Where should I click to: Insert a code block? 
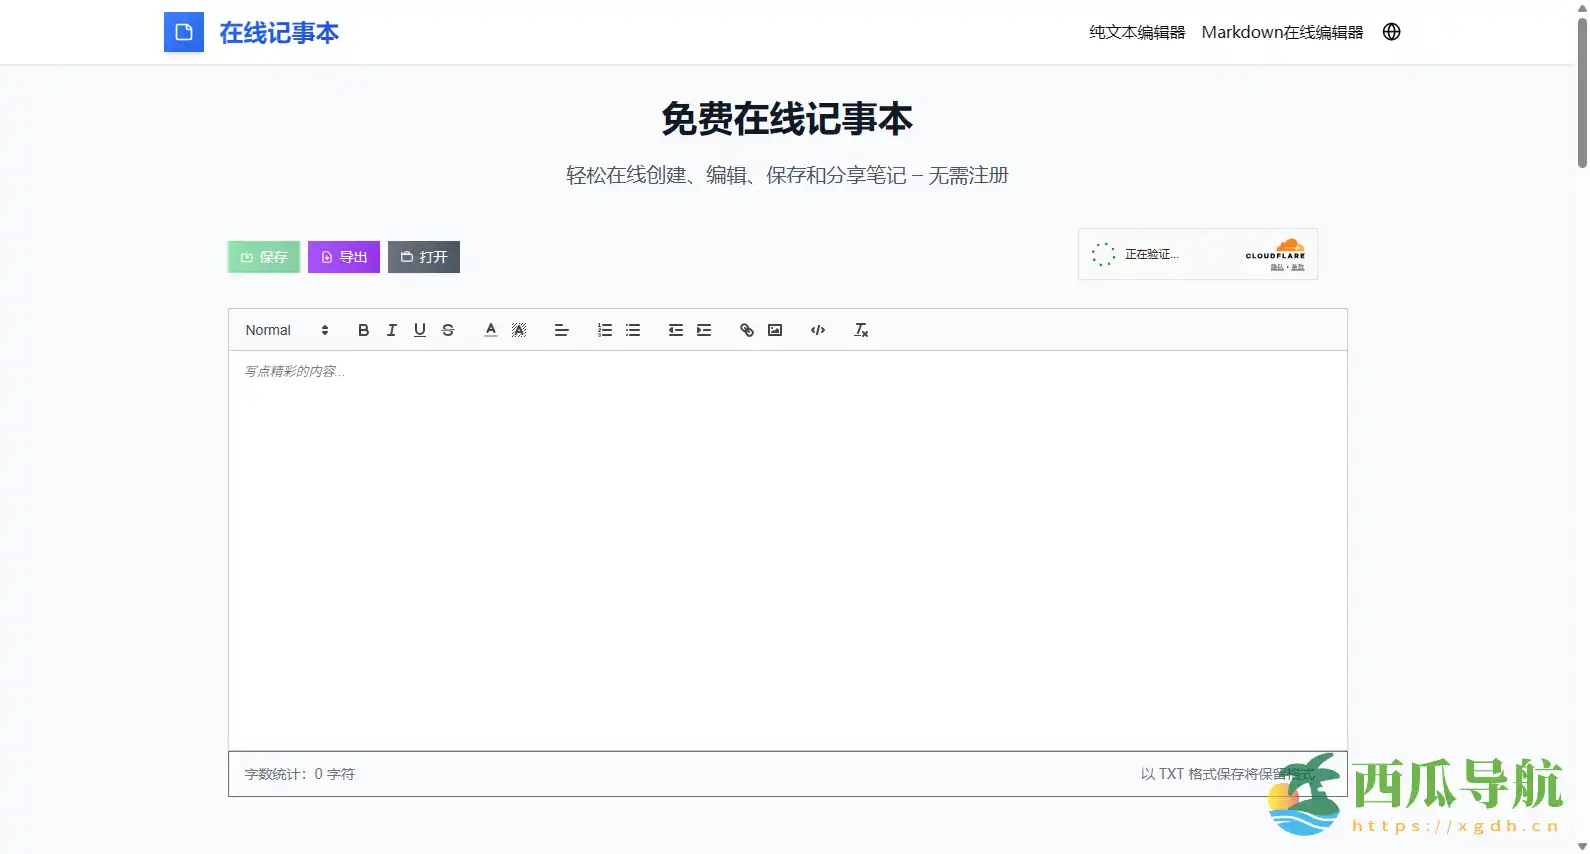coord(817,330)
